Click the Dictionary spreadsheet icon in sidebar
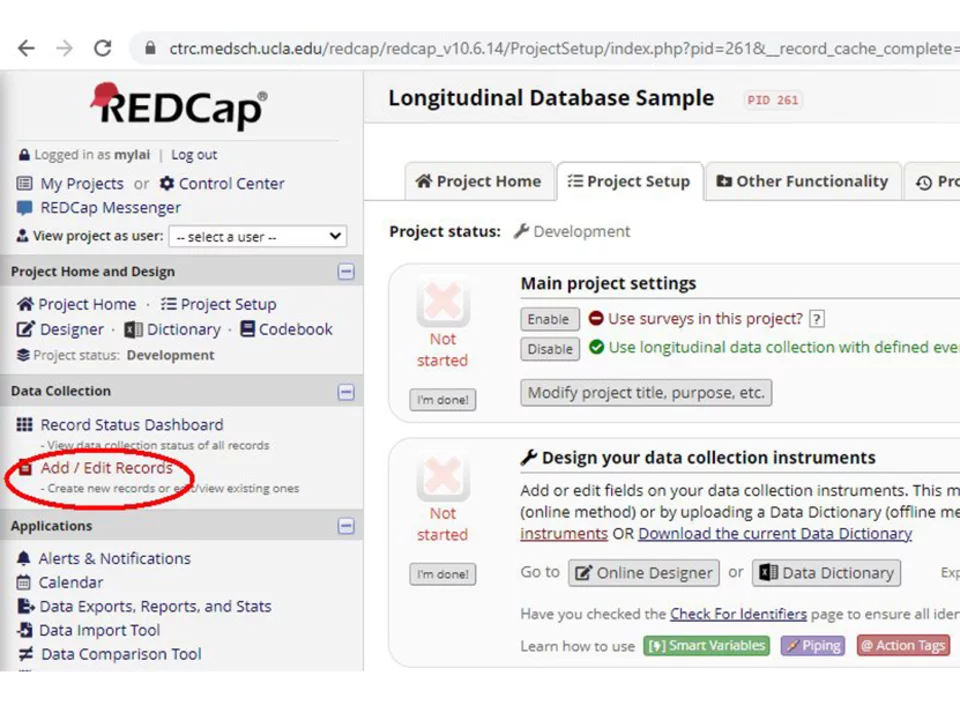960x720 pixels. [x=133, y=329]
